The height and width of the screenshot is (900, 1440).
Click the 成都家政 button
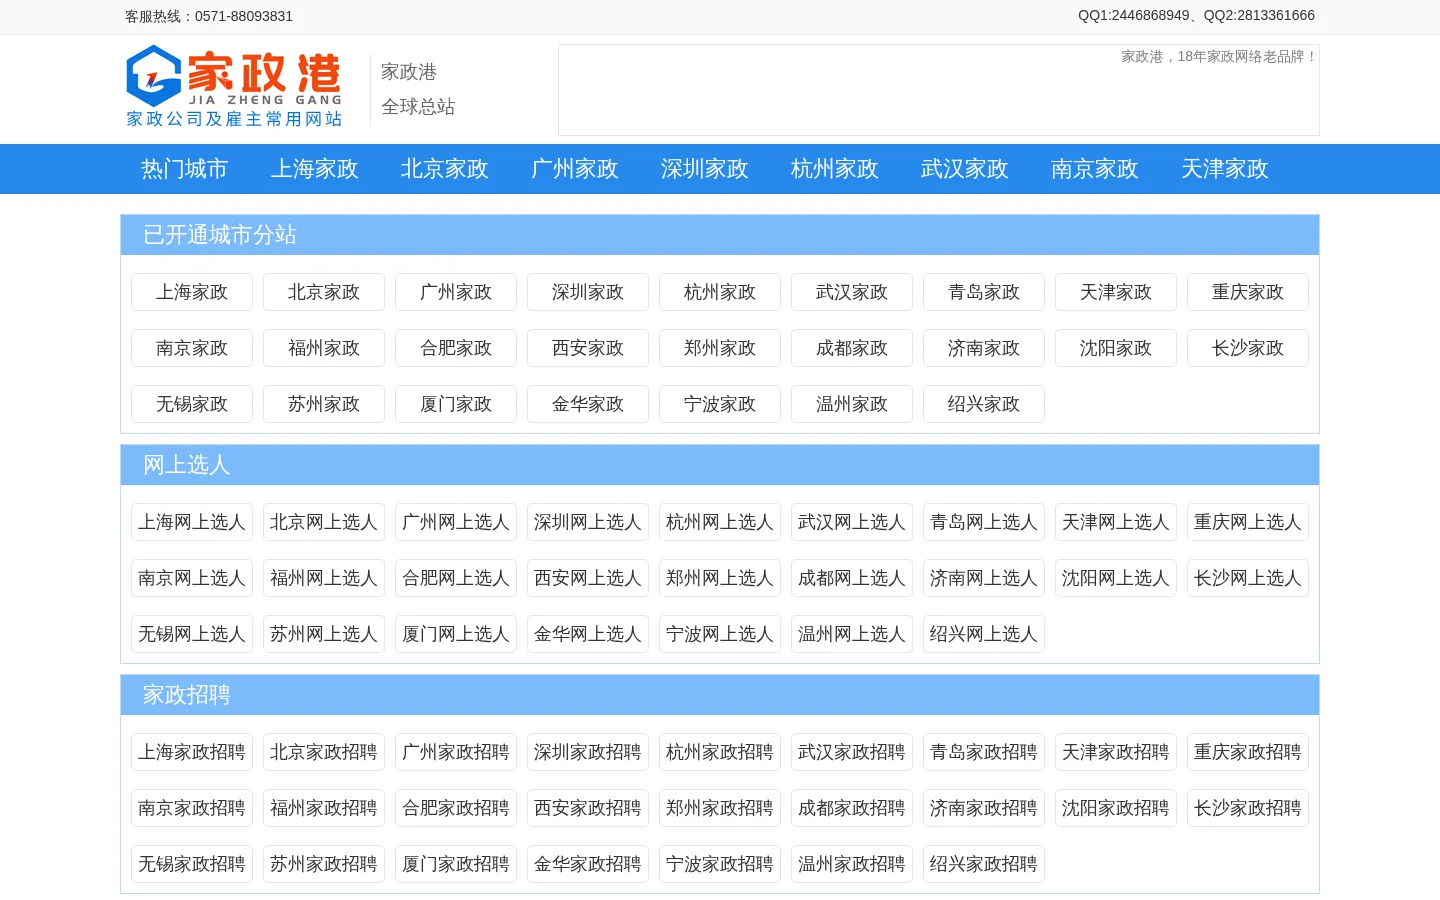pyautogui.click(x=852, y=348)
